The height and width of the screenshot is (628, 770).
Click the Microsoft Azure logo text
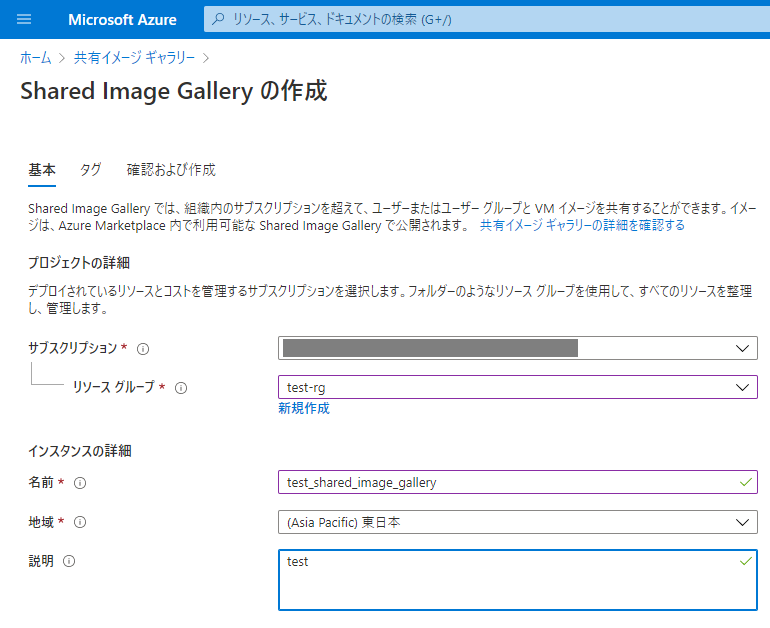[122, 20]
